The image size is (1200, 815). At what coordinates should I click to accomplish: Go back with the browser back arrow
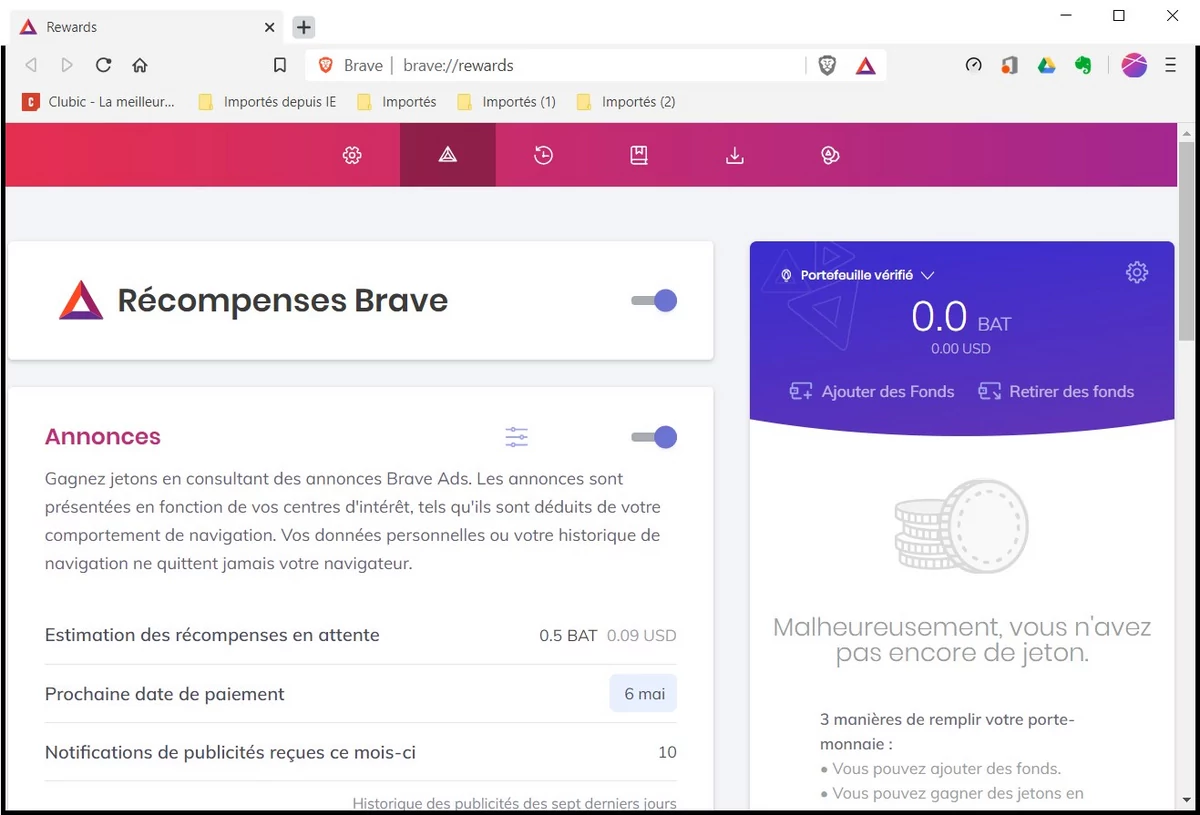[31, 65]
